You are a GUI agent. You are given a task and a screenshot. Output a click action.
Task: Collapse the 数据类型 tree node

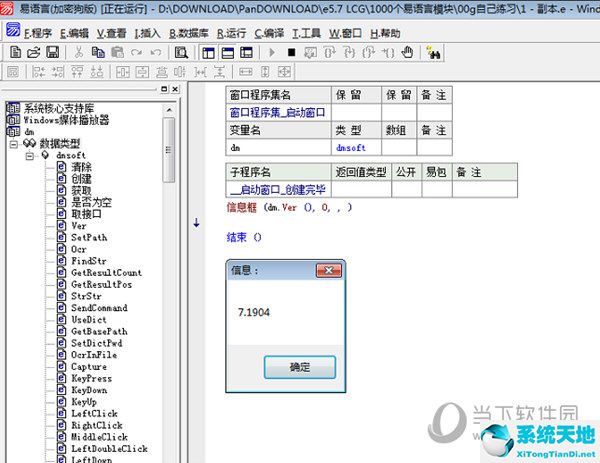(x=14, y=144)
